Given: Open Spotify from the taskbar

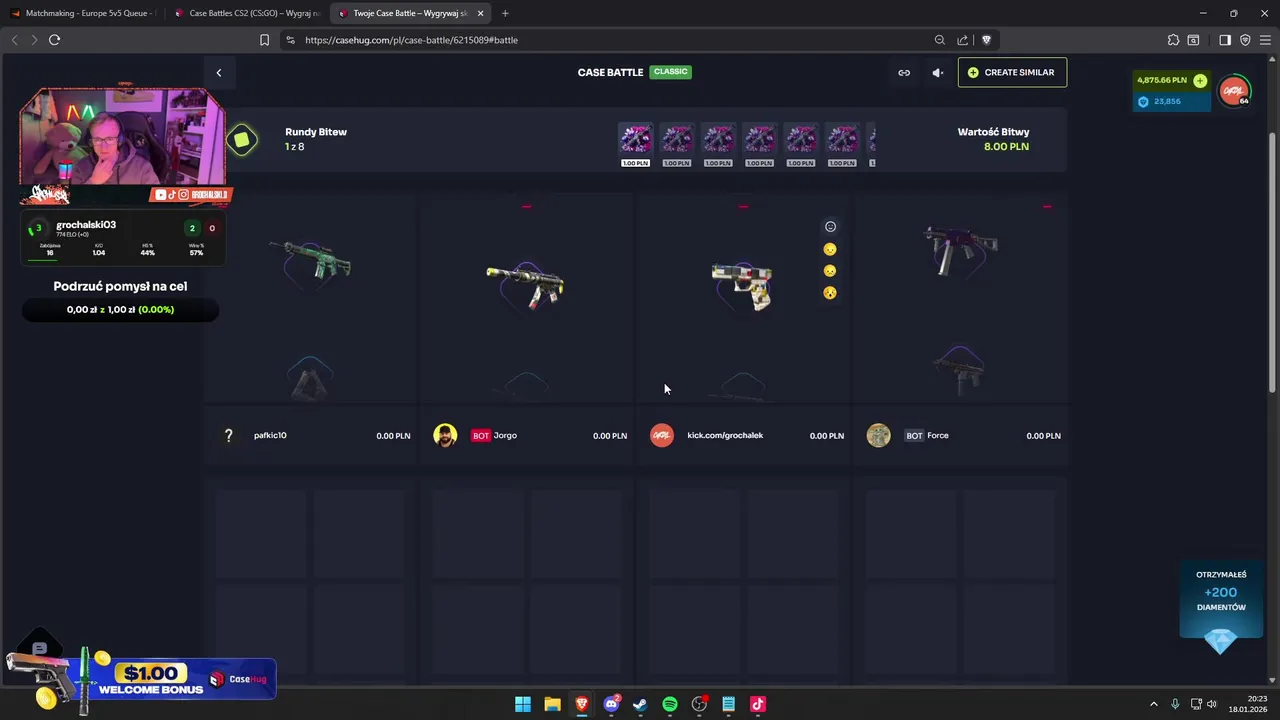Looking at the screenshot, I should (670, 704).
